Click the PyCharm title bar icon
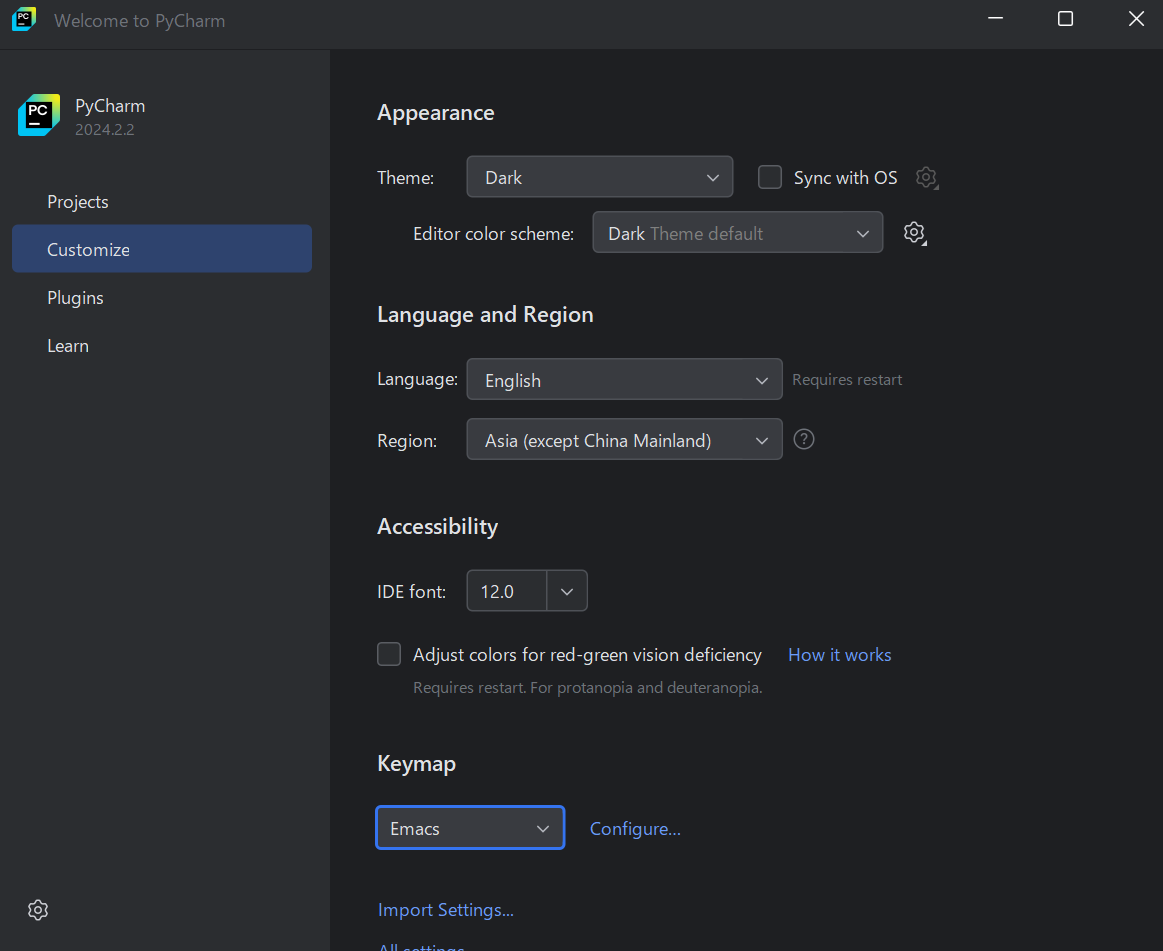 [x=24, y=20]
